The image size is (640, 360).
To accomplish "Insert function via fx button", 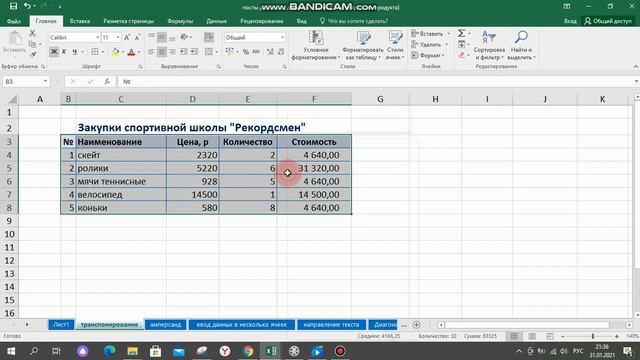I will [x=107, y=82].
